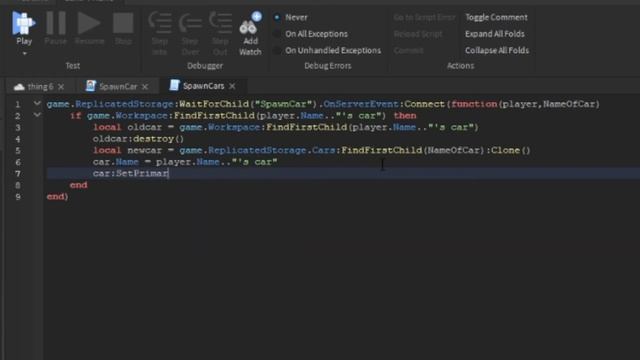Click Toggle Comment action

click(496, 18)
